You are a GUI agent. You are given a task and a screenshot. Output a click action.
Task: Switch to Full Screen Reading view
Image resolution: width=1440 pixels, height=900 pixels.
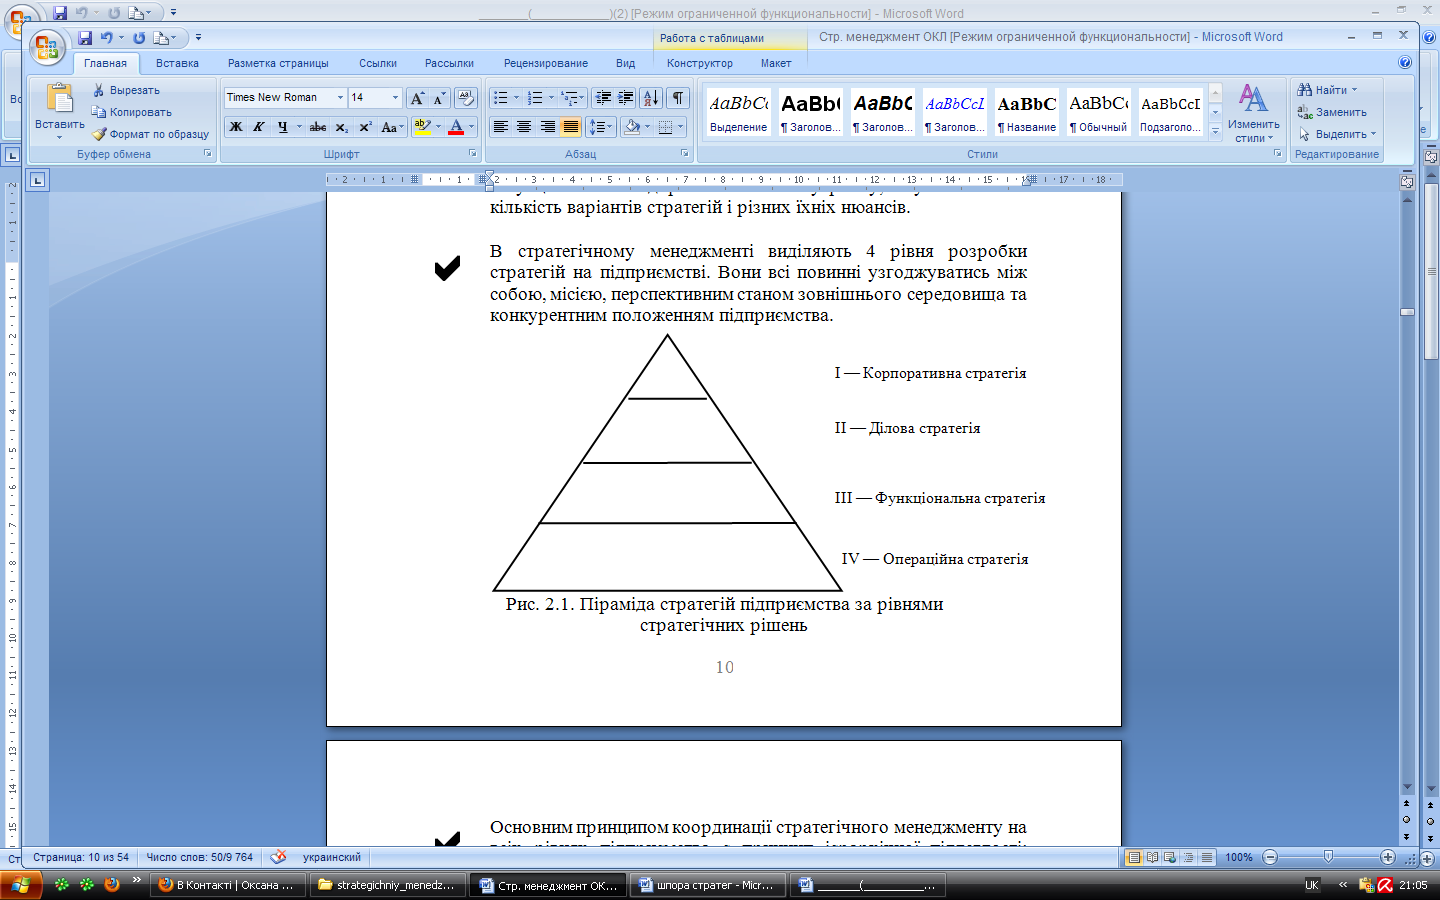tap(1152, 857)
